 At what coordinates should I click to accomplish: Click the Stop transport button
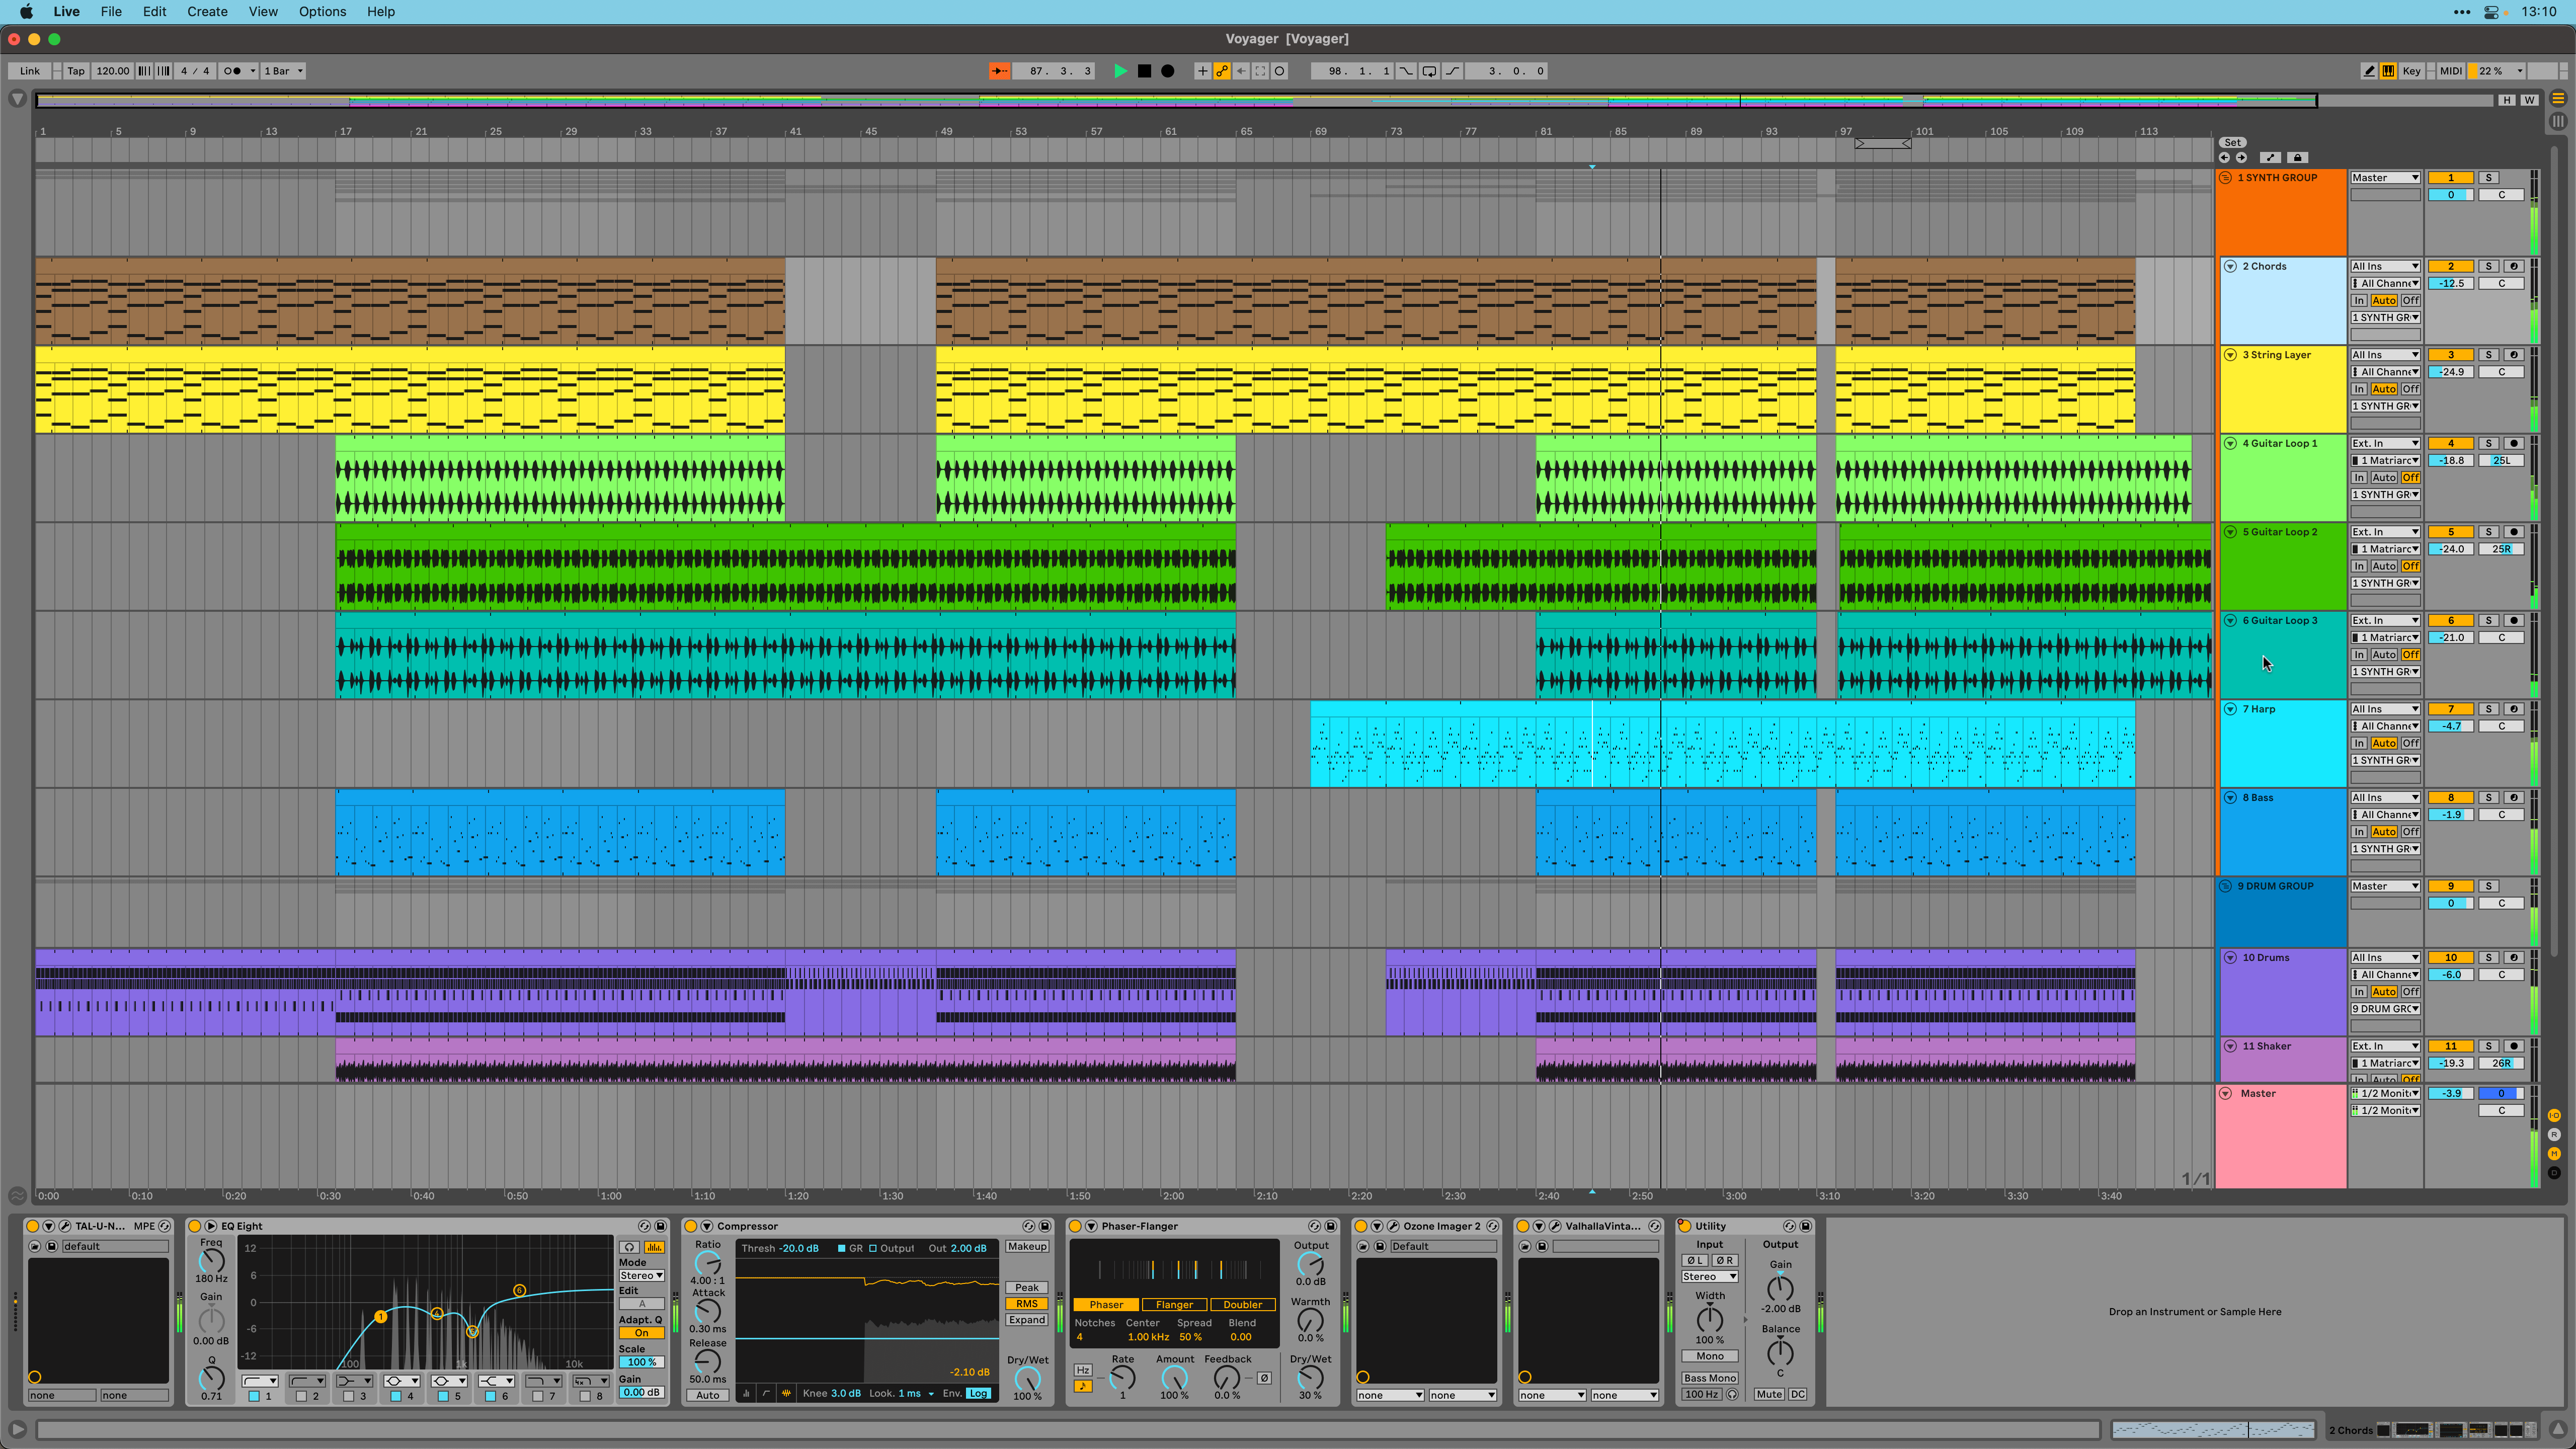1144,71
